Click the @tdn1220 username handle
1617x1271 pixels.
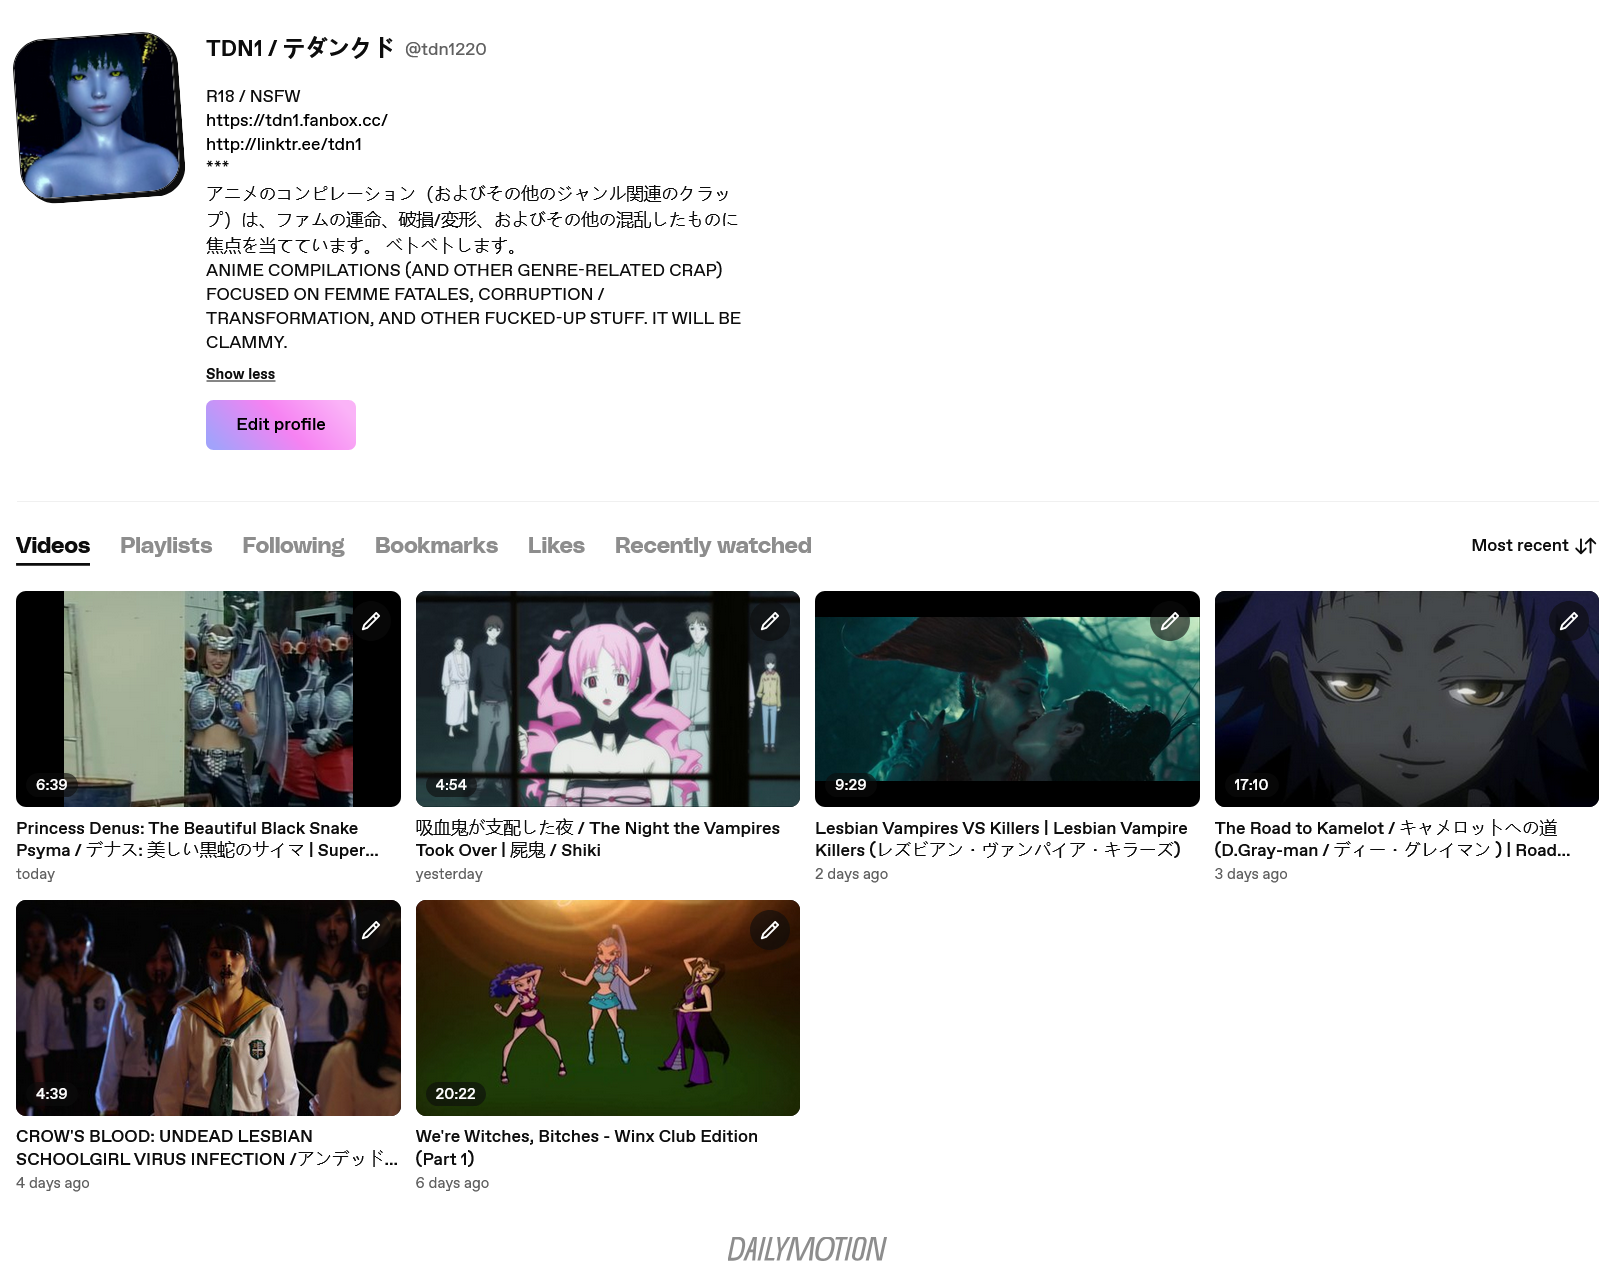click(445, 49)
